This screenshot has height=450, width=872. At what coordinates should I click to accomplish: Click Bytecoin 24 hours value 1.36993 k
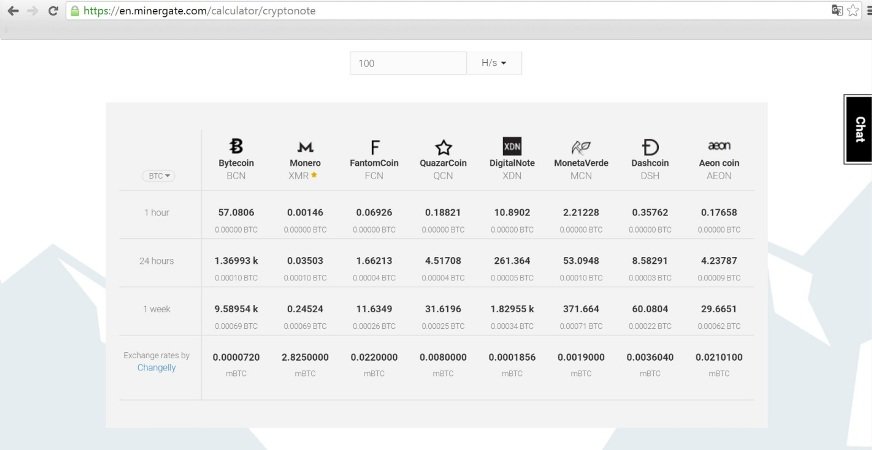[x=236, y=260]
